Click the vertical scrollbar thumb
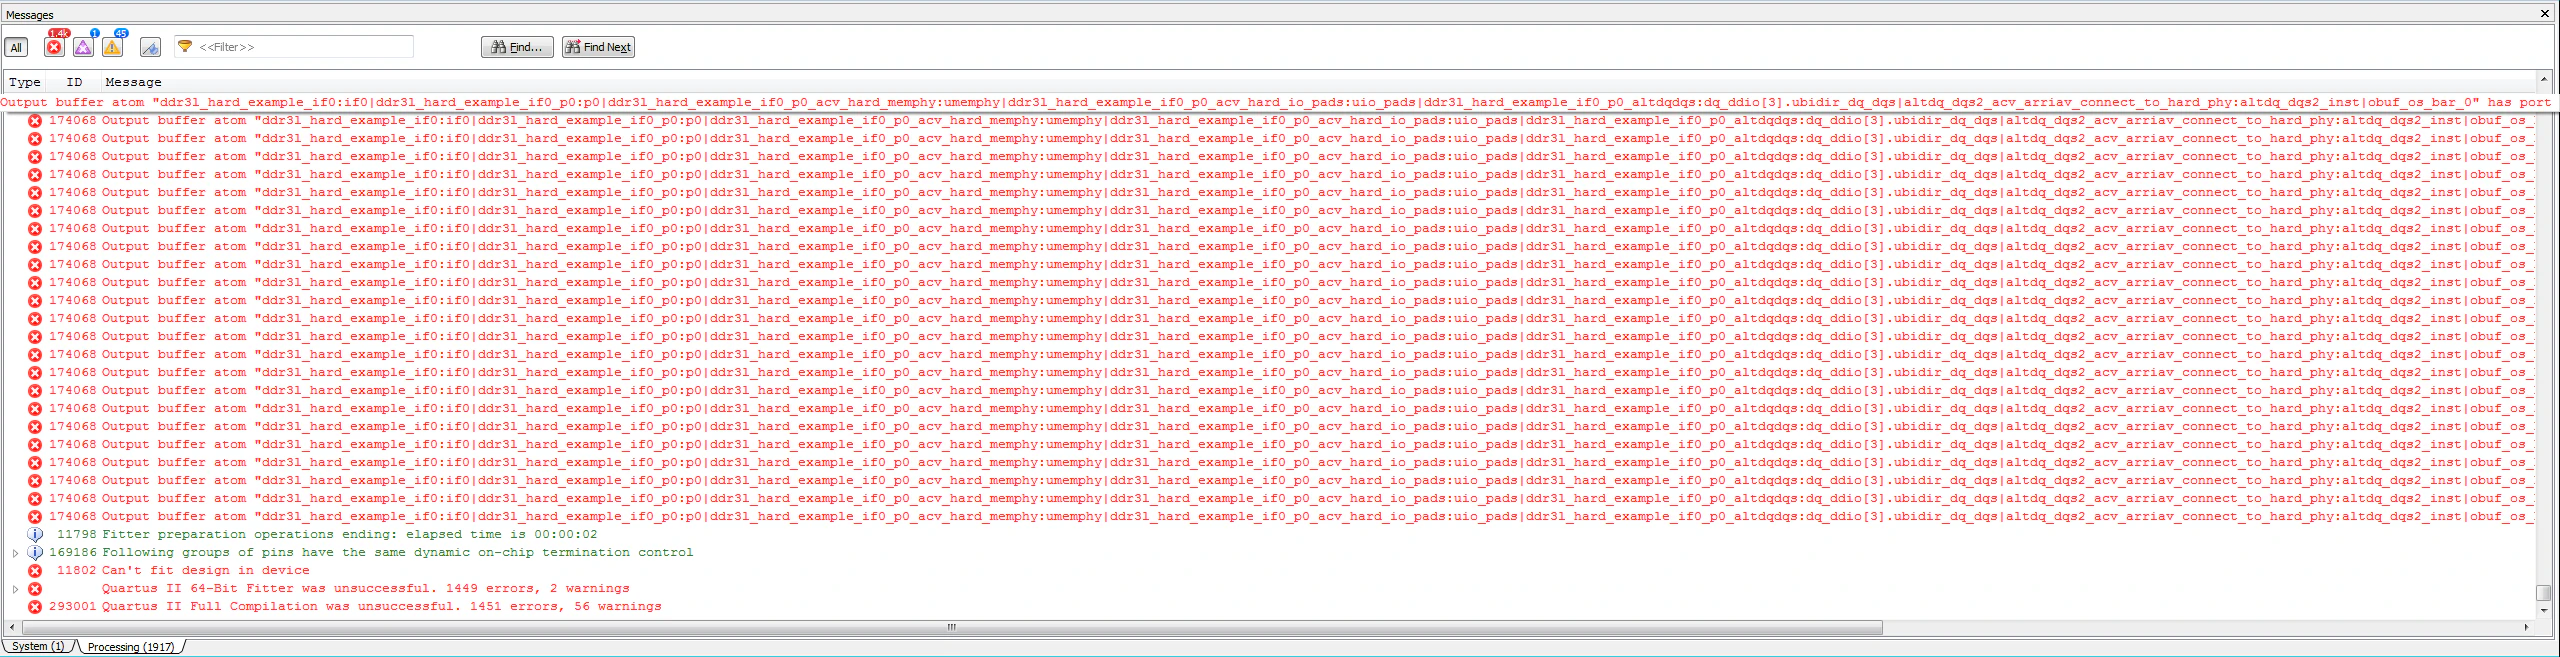 point(2544,593)
